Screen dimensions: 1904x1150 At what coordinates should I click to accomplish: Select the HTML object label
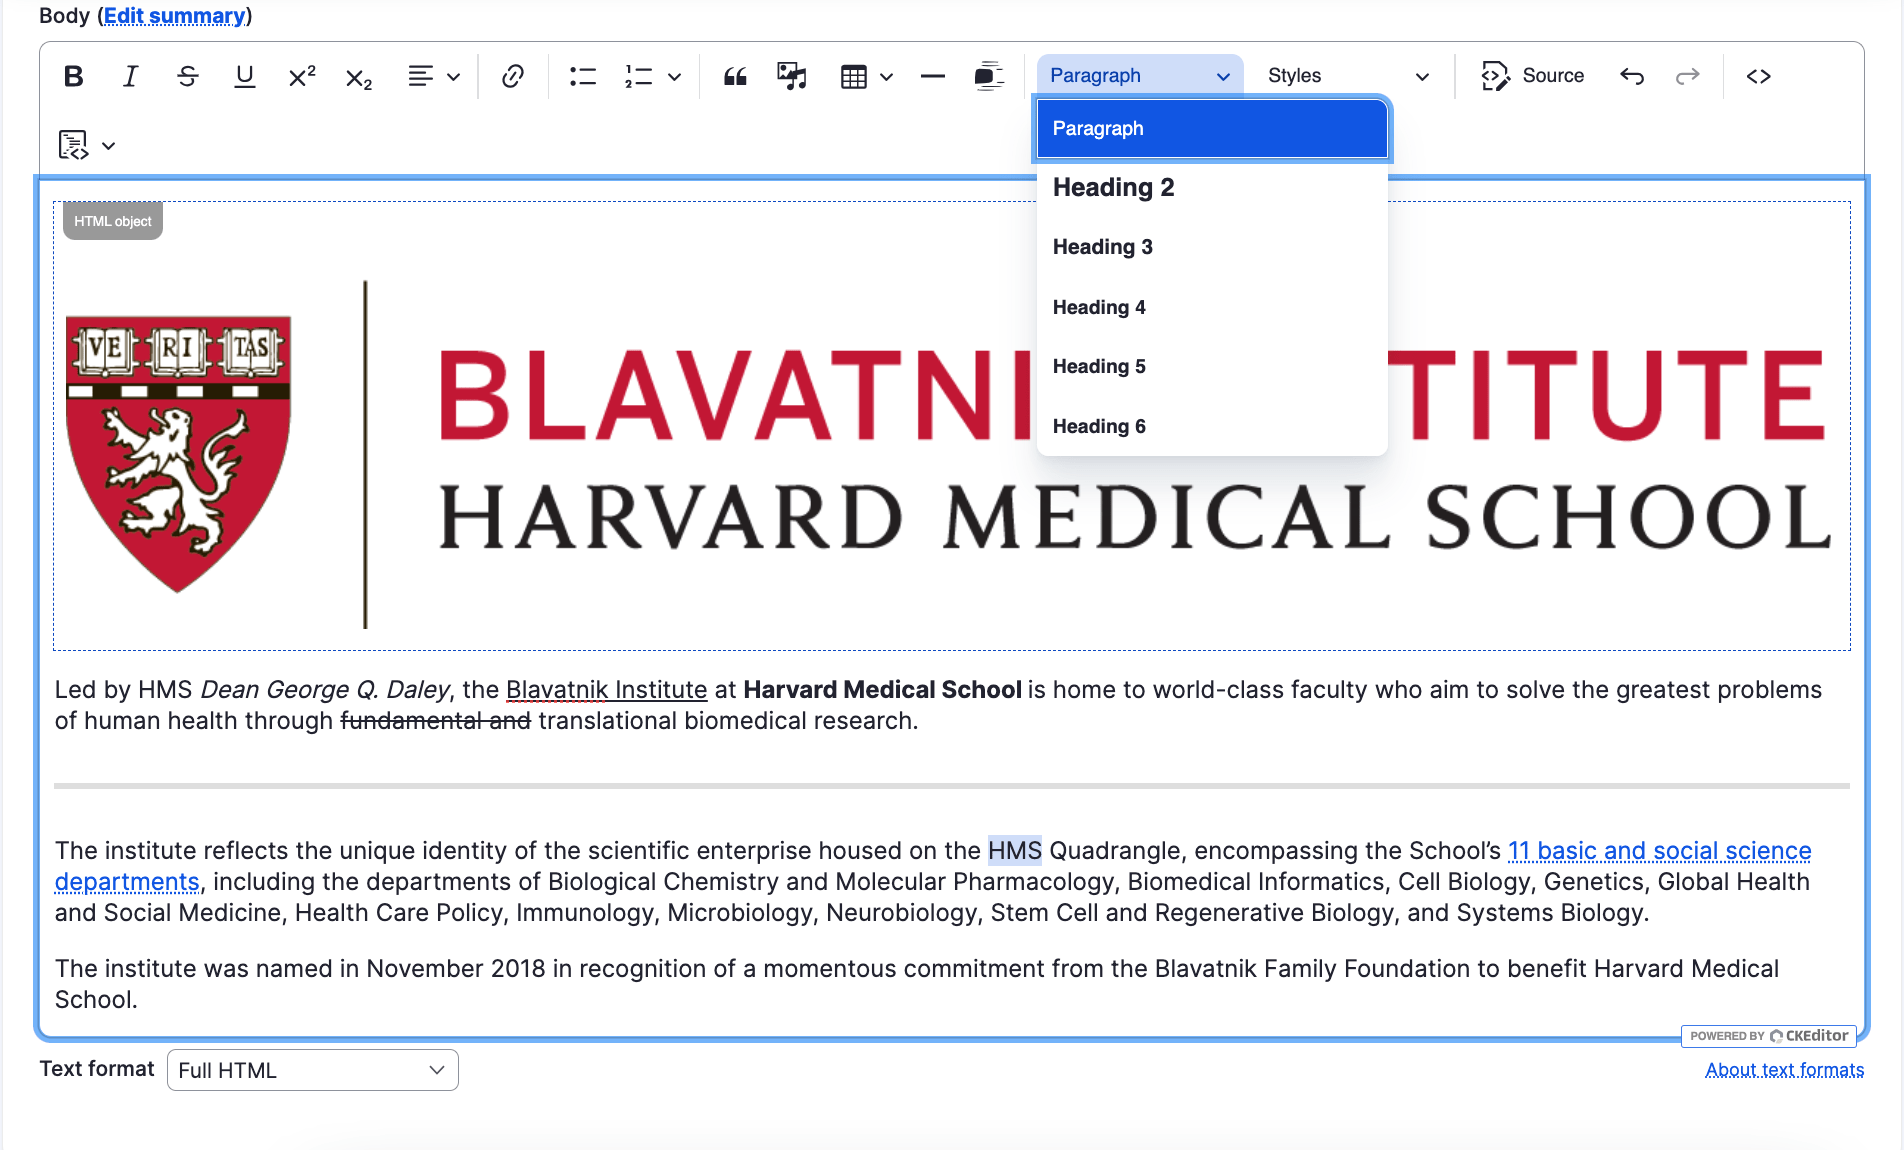click(x=113, y=221)
